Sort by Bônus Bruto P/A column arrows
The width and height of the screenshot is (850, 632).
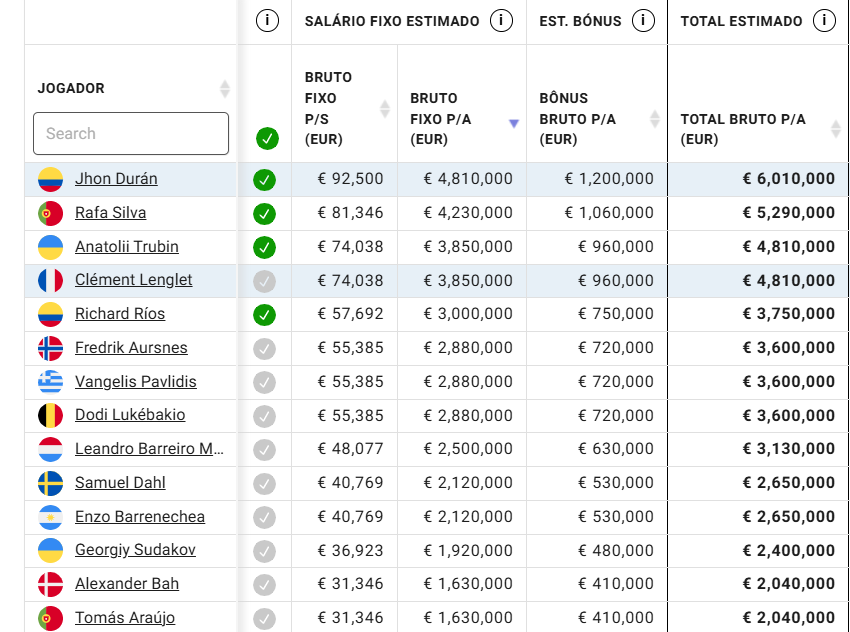coord(654,119)
